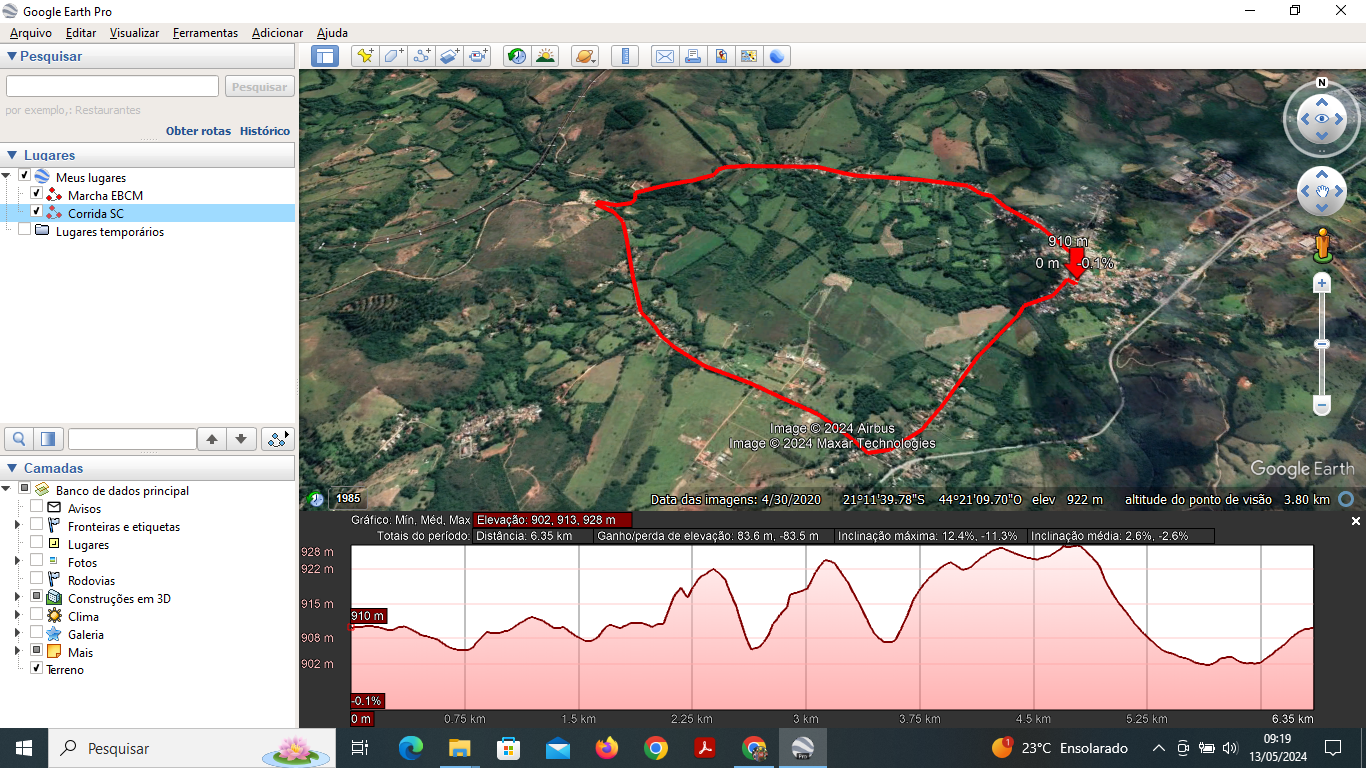
Task: Click the zoom slider handle
Action: pyautogui.click(x=1322, y=344)
